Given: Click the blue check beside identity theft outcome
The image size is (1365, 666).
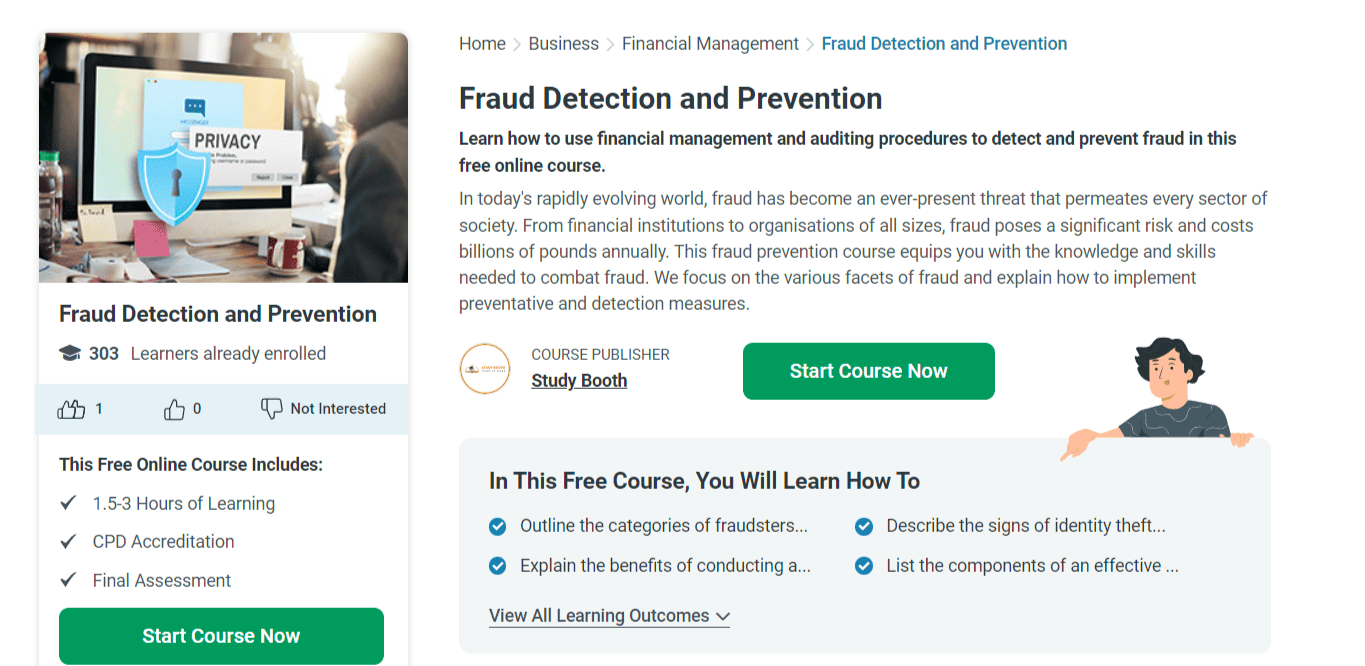Looking at the screenshot, I should click(863, 525).
